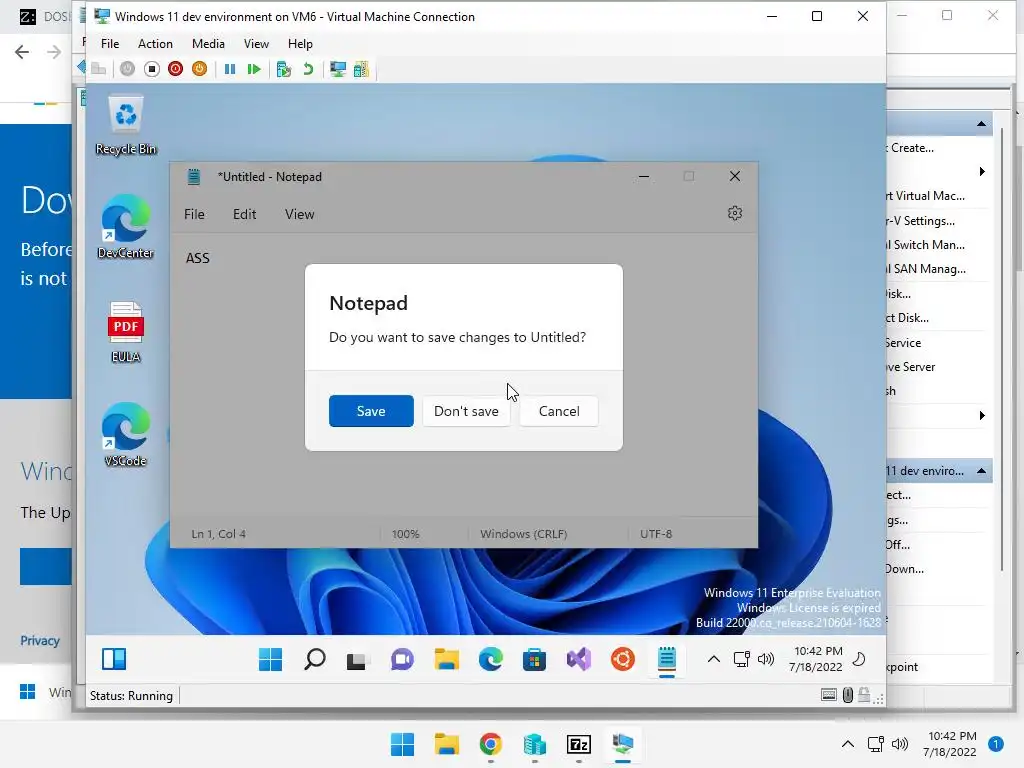The height and width of the screenshot is (768, 1024).
Task: Click the Notepad icon on guest taskbar
Action: pyautogui.click(x=667, y=660)
